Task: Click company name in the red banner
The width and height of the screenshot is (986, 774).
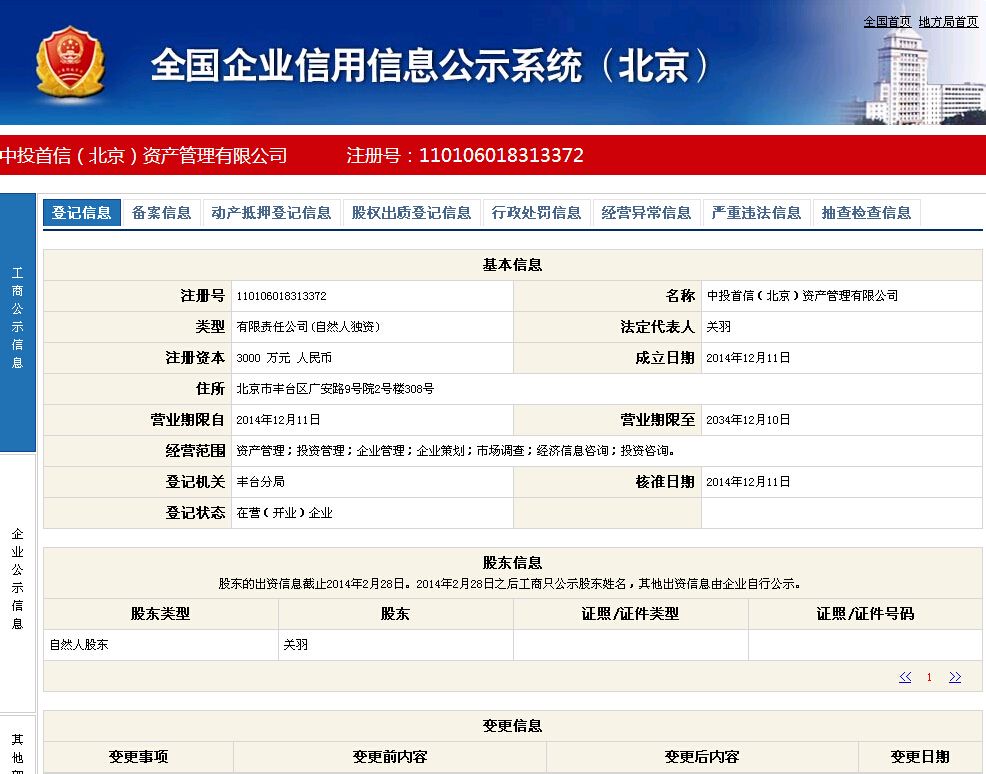Action: tap(144, 155)
